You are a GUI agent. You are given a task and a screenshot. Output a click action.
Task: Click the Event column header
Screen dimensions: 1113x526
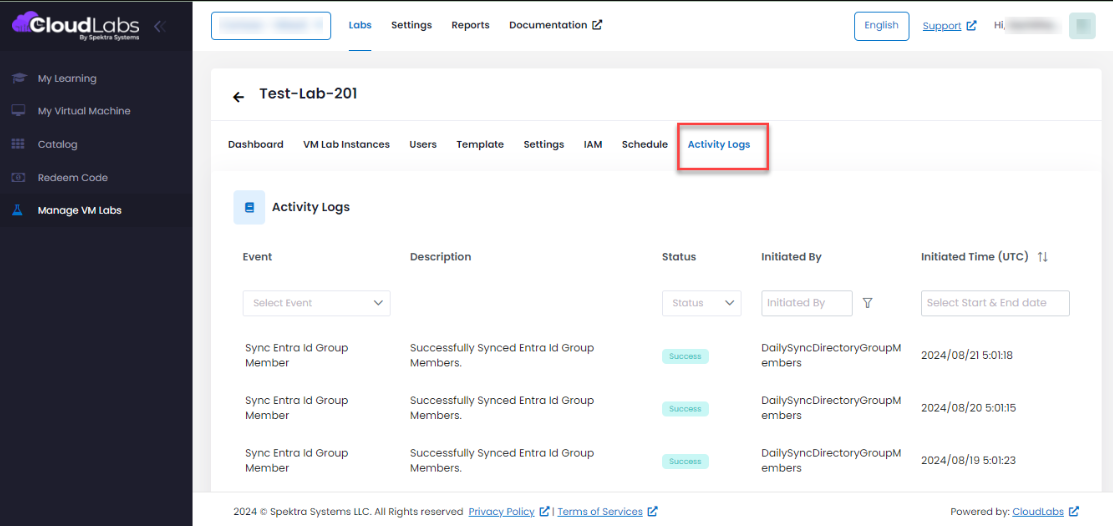pyautogui.click(x=257, y=257)
